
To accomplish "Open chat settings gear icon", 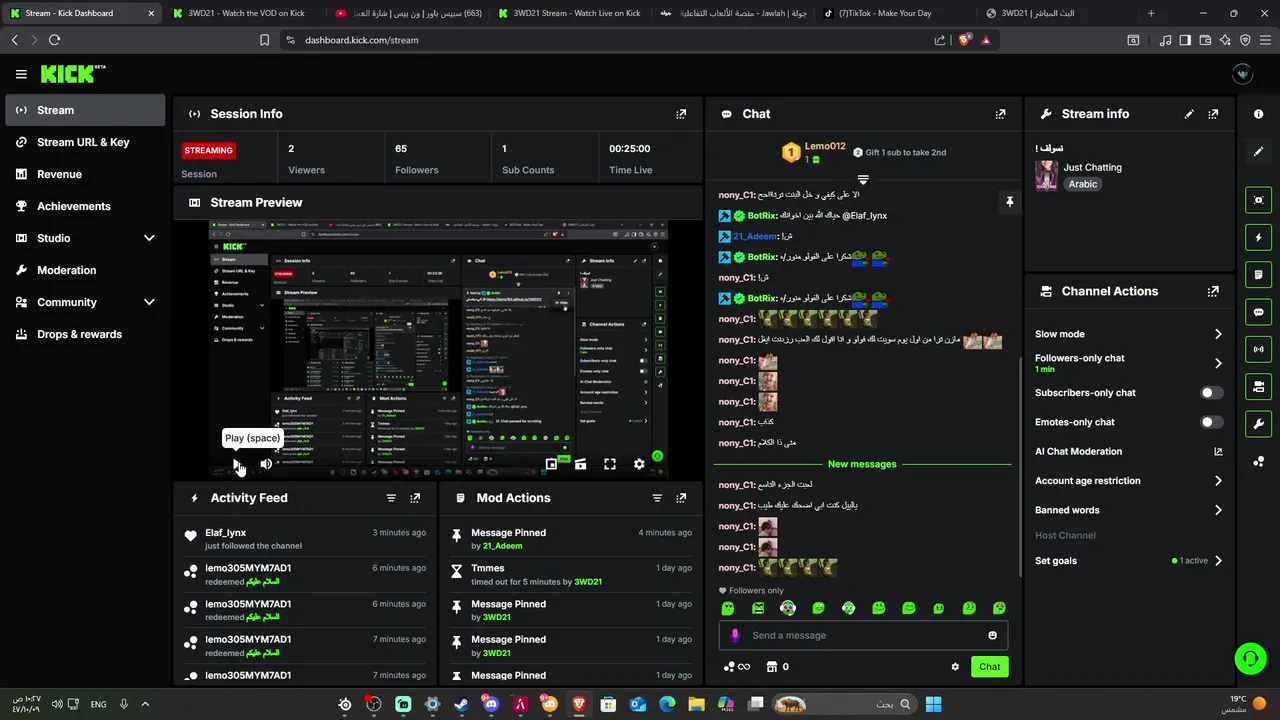I will click(955, 667).
